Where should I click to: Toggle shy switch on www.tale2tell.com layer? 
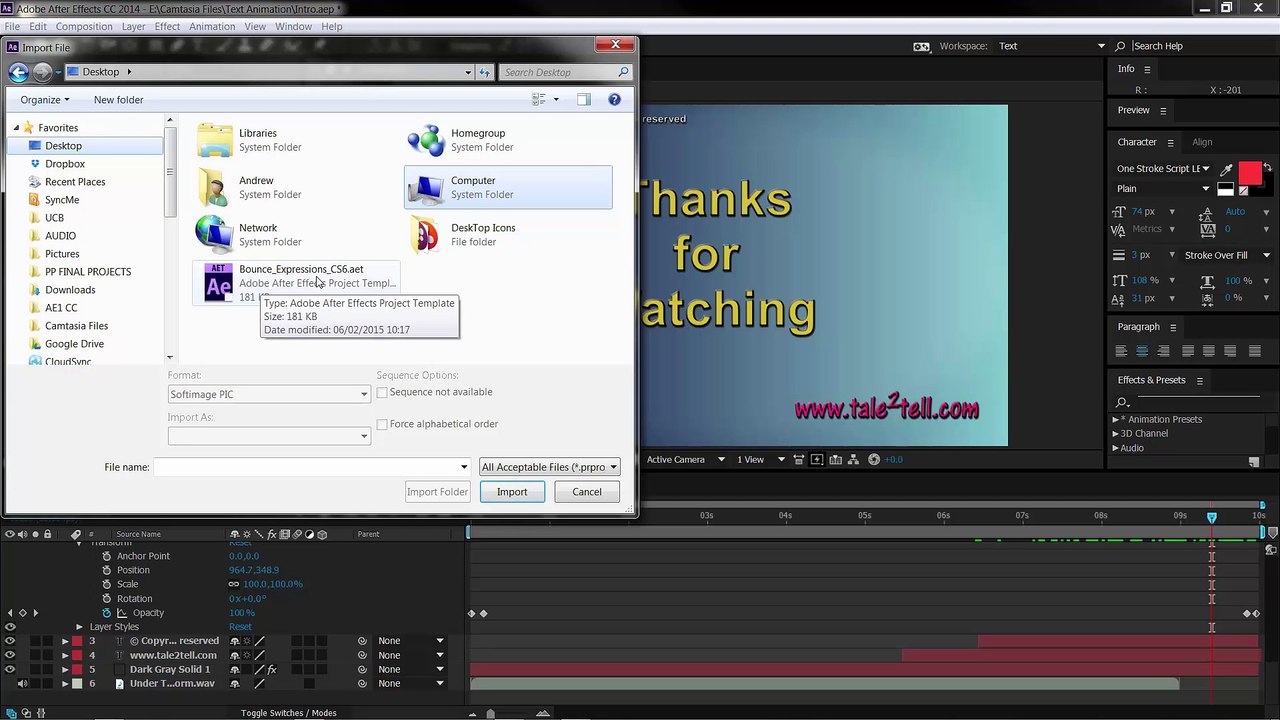tap(235, 655)
